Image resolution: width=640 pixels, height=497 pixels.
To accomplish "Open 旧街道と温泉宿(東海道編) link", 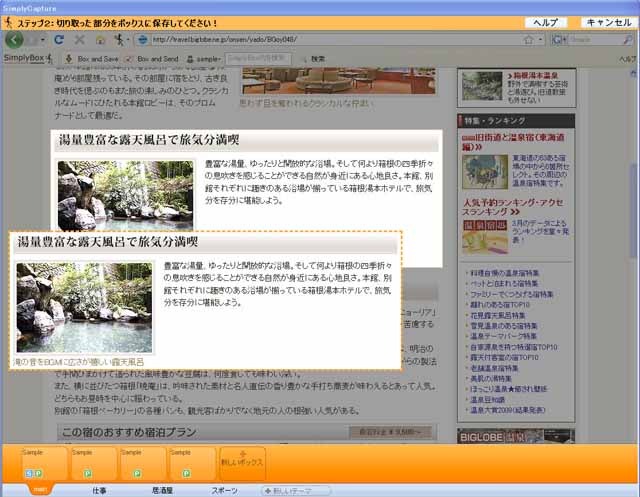I will (513, 142).
